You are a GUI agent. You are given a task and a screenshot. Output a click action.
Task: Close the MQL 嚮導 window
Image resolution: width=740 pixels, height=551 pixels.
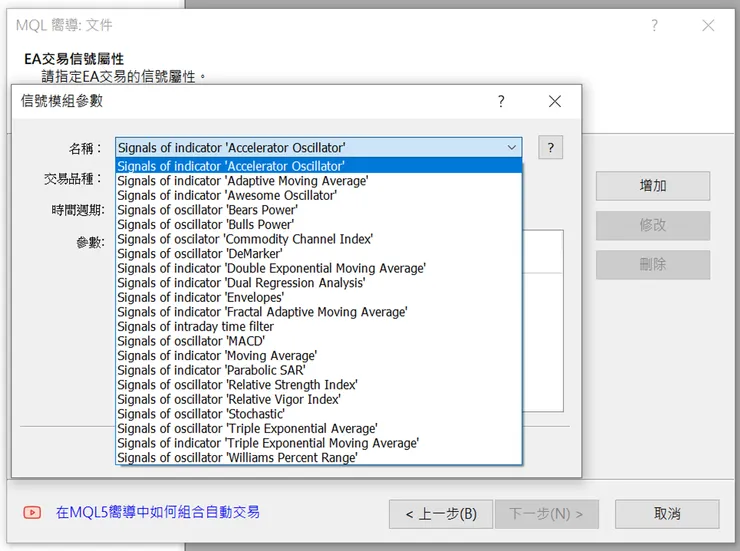point(708,25)
